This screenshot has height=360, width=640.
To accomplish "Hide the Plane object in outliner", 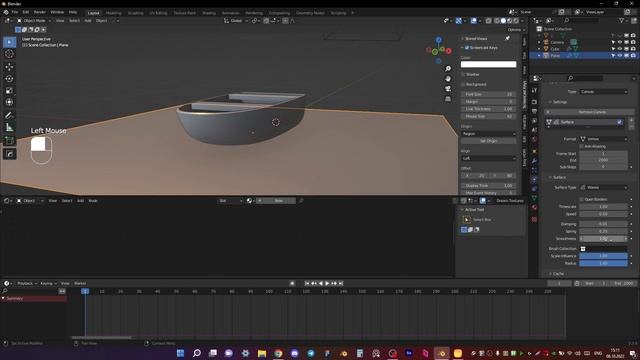I will click(620, 56).
